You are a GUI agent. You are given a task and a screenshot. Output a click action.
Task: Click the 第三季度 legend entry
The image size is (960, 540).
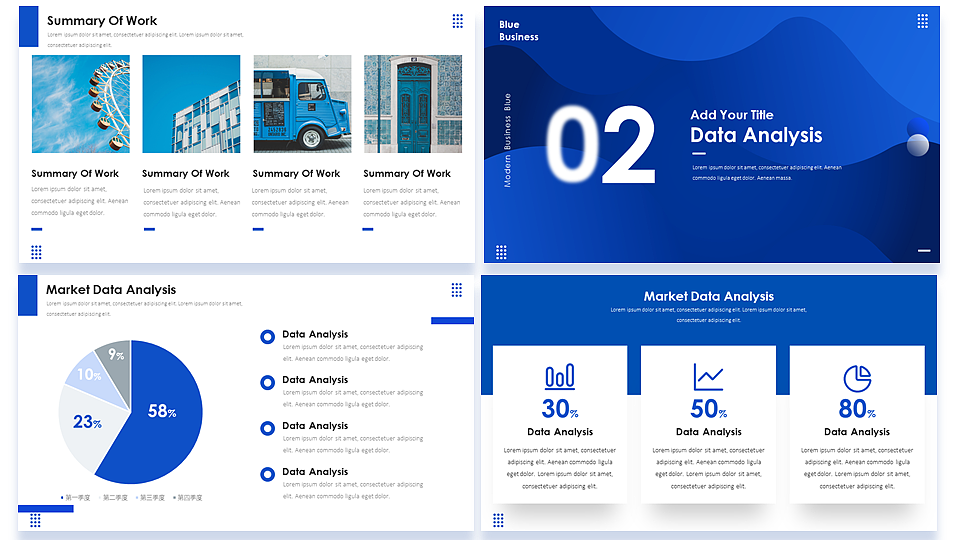(151, 498)
